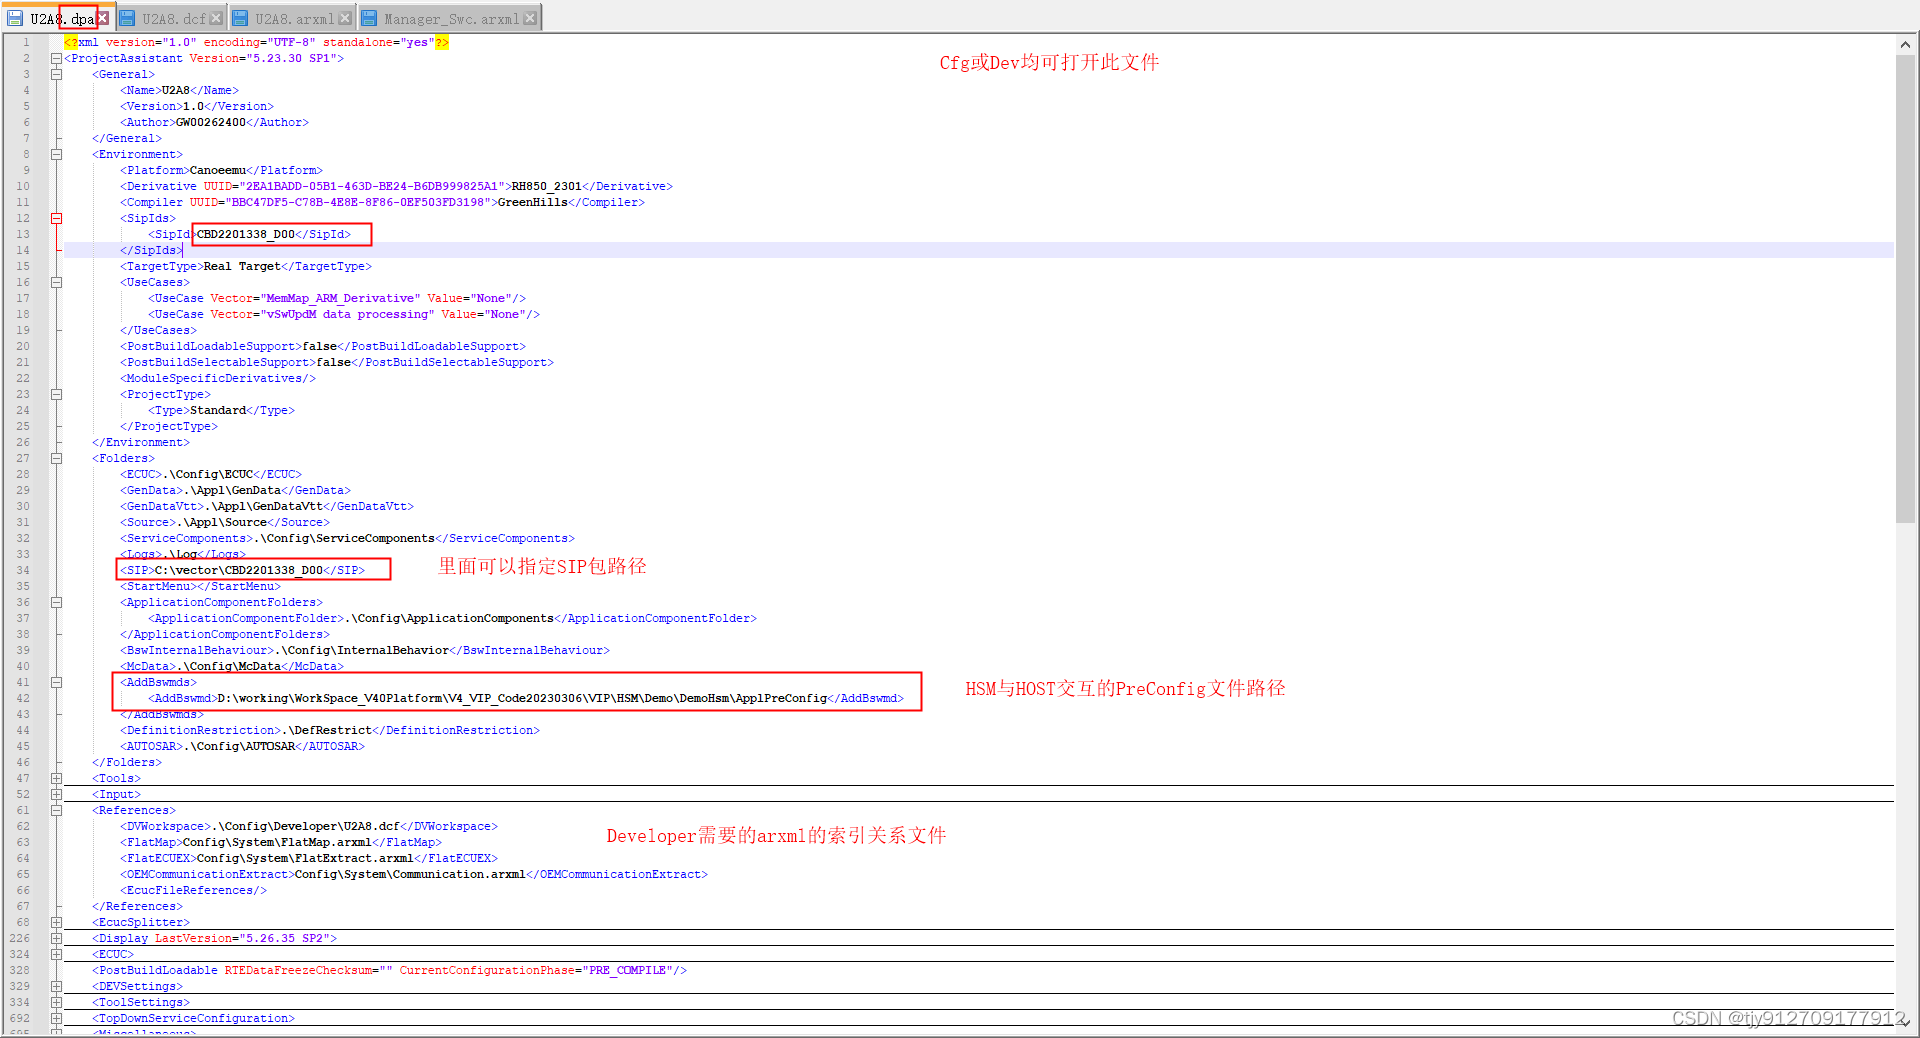Collapse the Folders section fold marker

[x=56, y=457]
